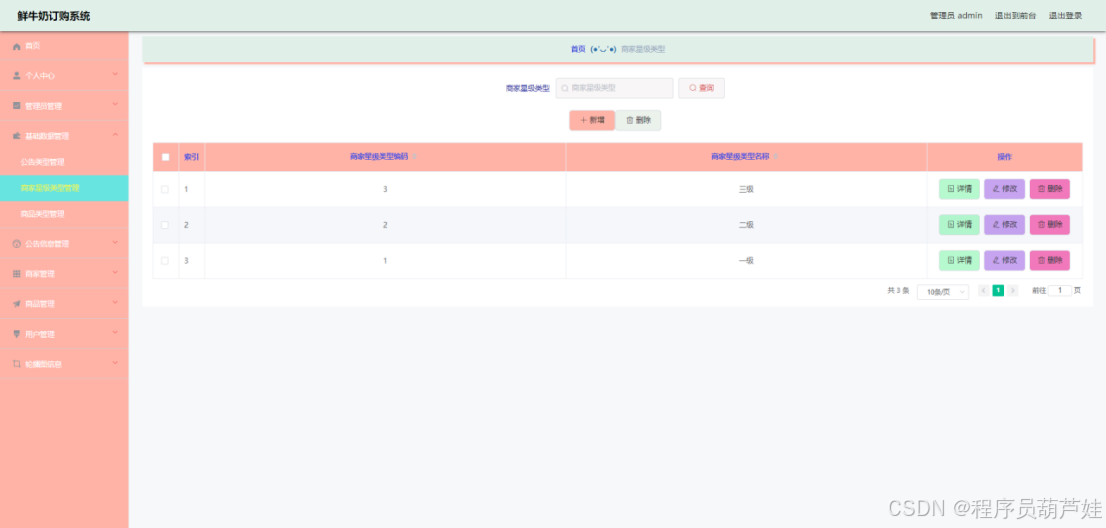
Task: Click 退出登录 in top bar
Action: pos(1065,16)
